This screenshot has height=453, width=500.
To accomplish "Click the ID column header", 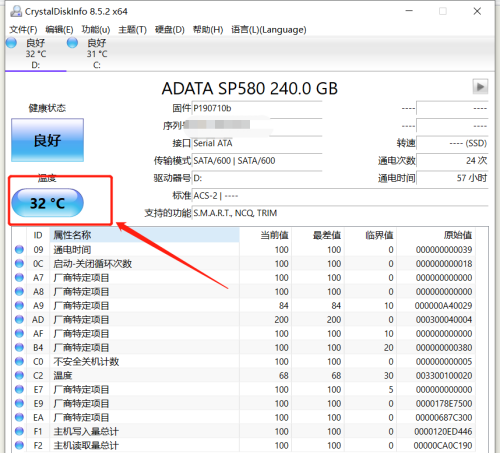I will (38, 235).
